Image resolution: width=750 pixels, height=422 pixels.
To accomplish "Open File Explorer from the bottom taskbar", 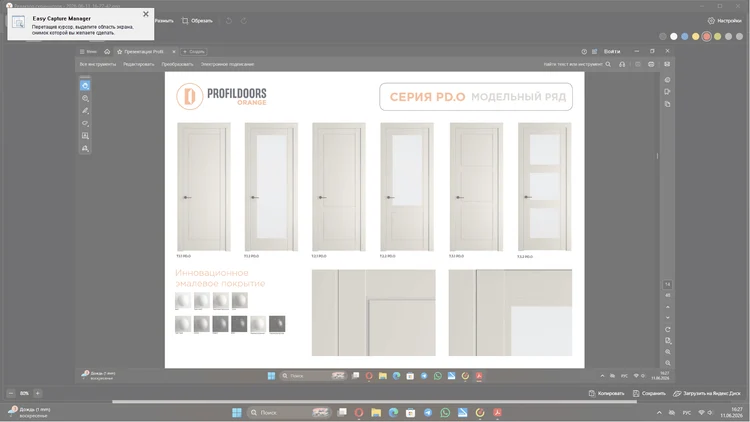I will [x=376, y=412].
